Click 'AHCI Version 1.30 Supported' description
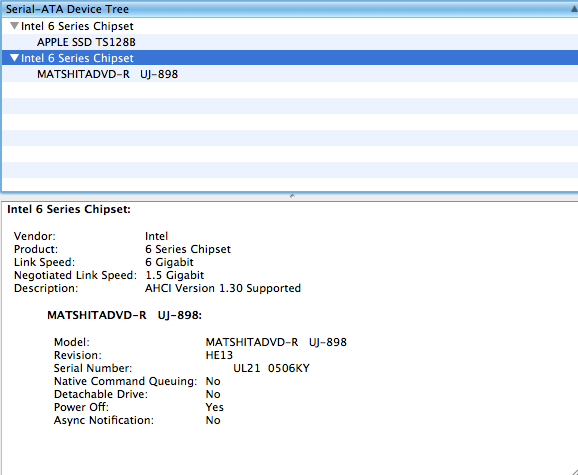578x475 pixels. pos(223,288)
